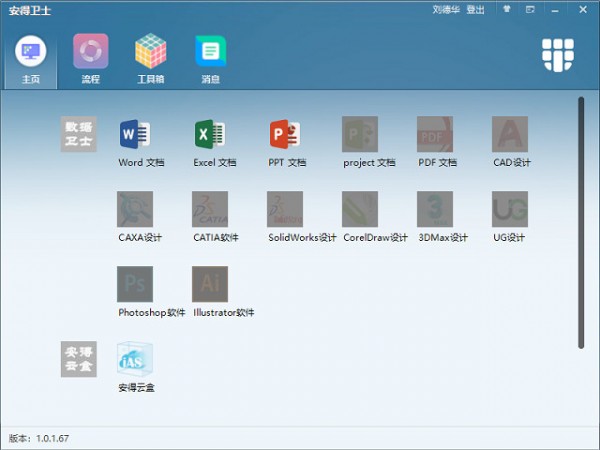Screen dimensions: 600x450
Task: Open the skin (shirt) icon in title bar
Action: pyautogui.click(x=509, y=9)
